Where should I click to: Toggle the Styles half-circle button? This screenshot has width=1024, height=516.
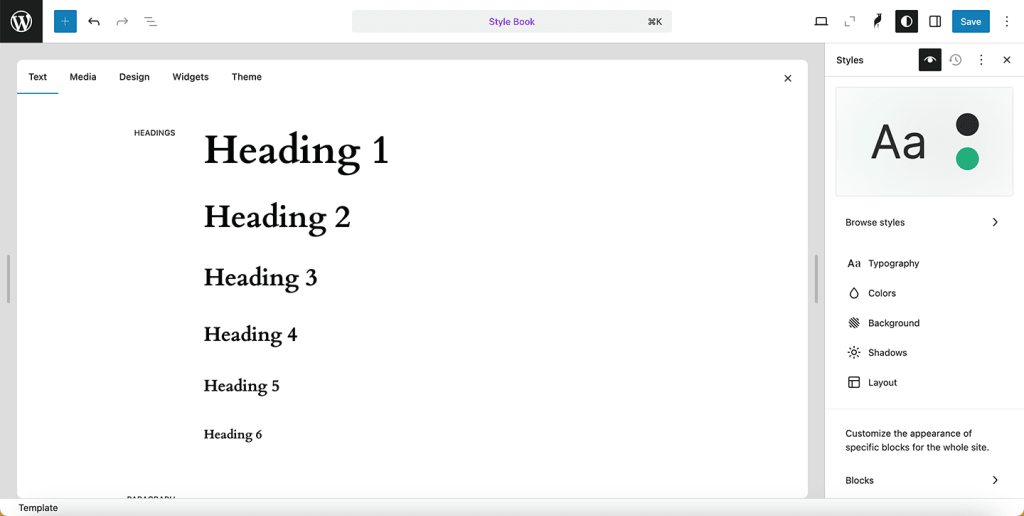(906, 21)
